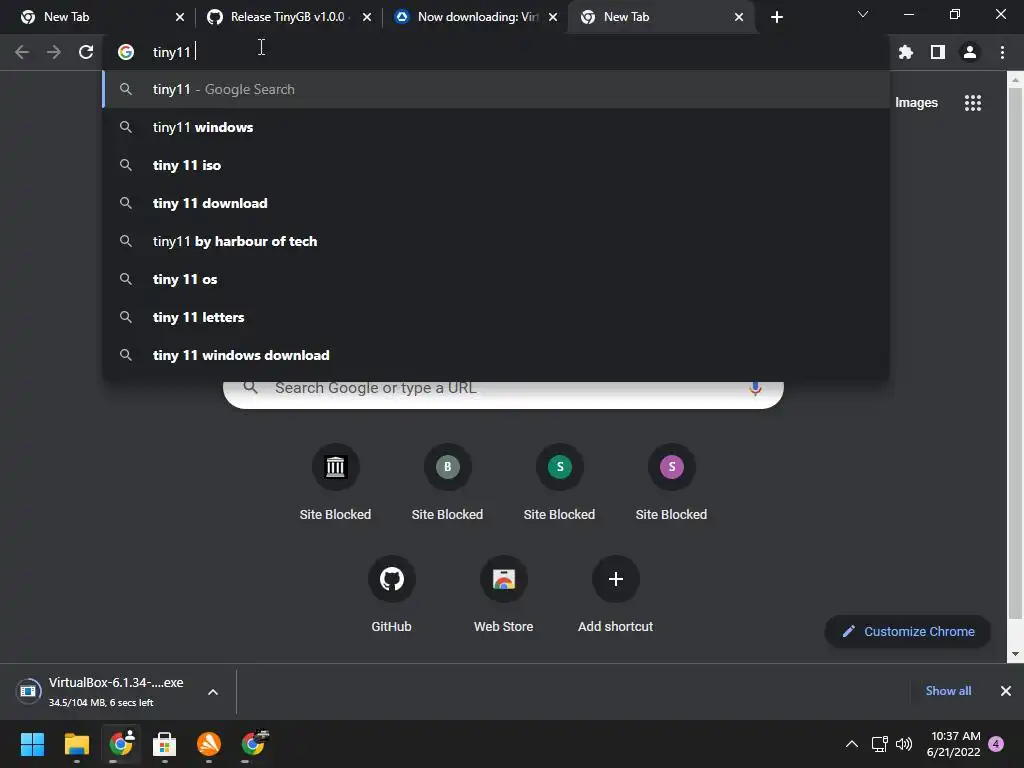Select 'tiny 11 windows download' suggestion
This screenshot has width=1024, height=768.
click(496, 355)
